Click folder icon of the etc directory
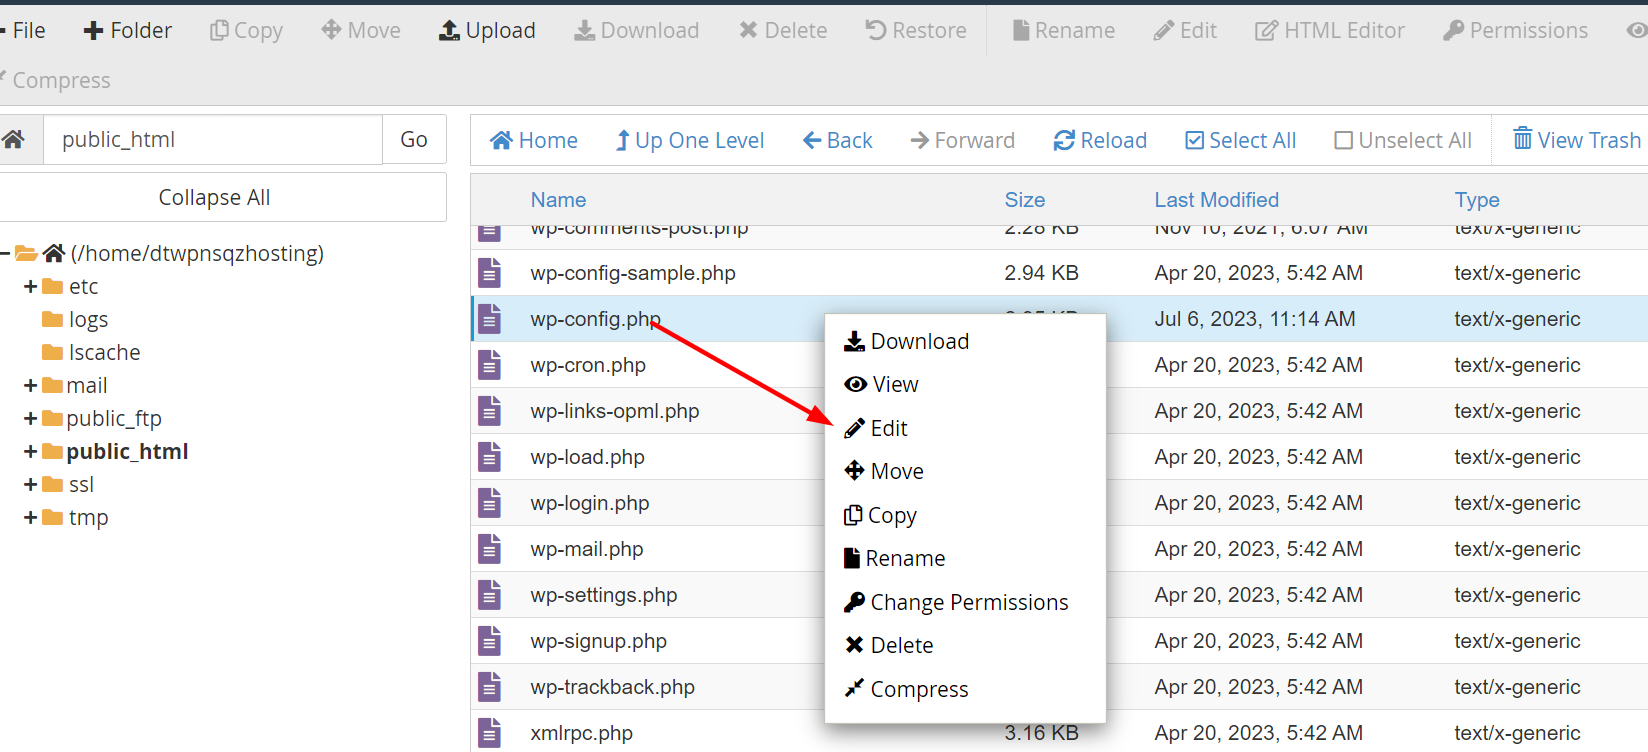 pyautogui.click(x=53, y=287)
